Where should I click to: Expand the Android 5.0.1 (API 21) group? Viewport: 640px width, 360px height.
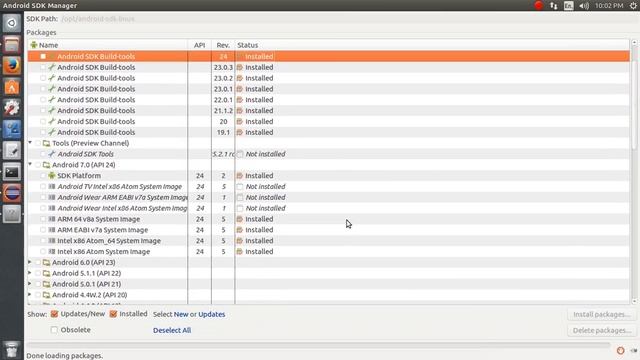click(x=30, y=284)
